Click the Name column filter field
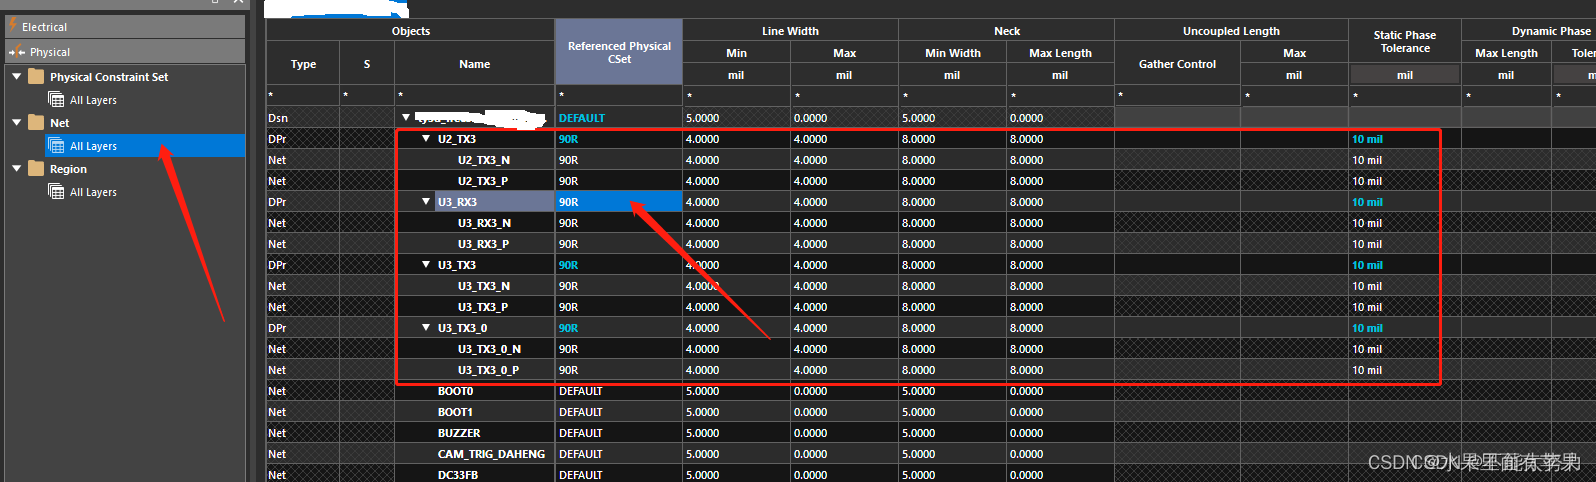The image size is (1596, 482). coord(474,96)
